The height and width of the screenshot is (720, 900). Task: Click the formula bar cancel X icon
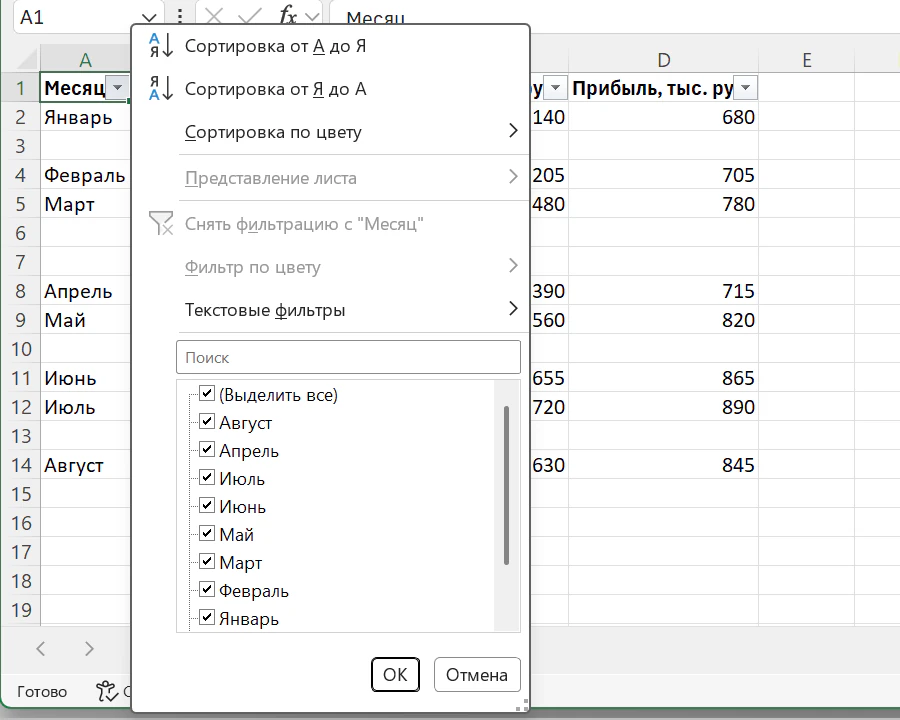[x=214, y=16]
